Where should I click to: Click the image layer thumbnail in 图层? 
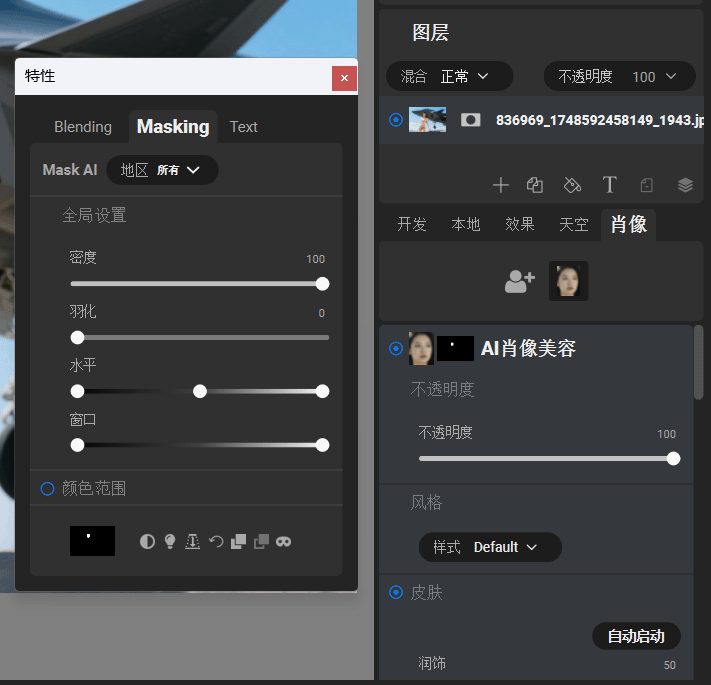coord(428,120)
